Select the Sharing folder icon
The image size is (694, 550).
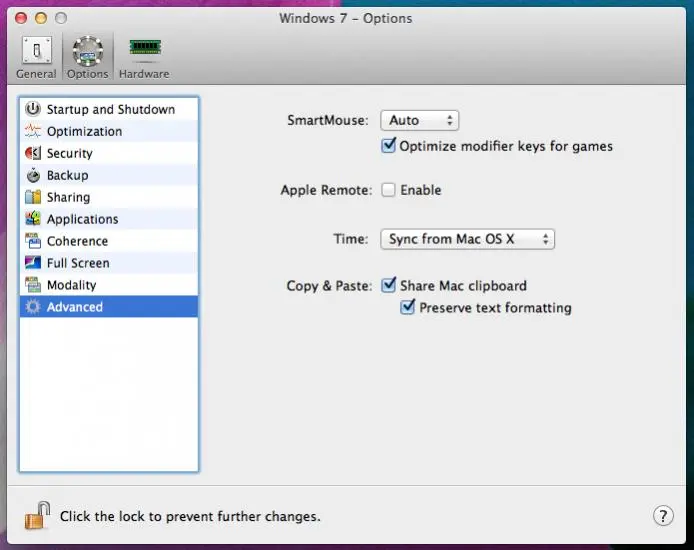pos(32,197)
